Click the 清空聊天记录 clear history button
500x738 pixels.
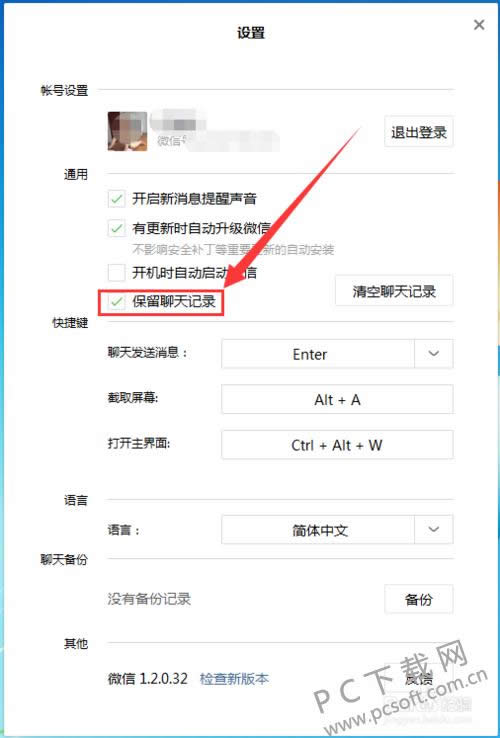pyautogui.click(x=394, y=291)
